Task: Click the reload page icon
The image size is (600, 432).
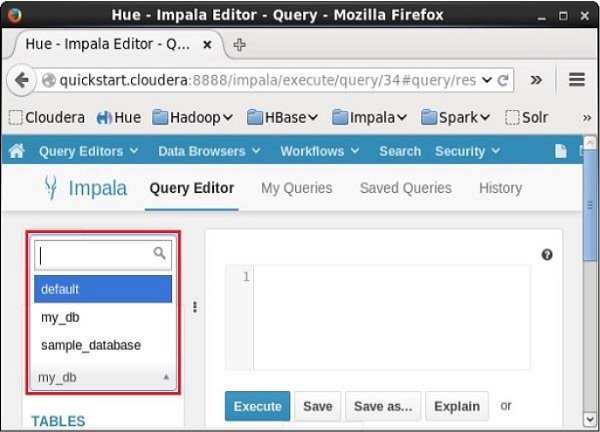Action: (x=504, y=79)
